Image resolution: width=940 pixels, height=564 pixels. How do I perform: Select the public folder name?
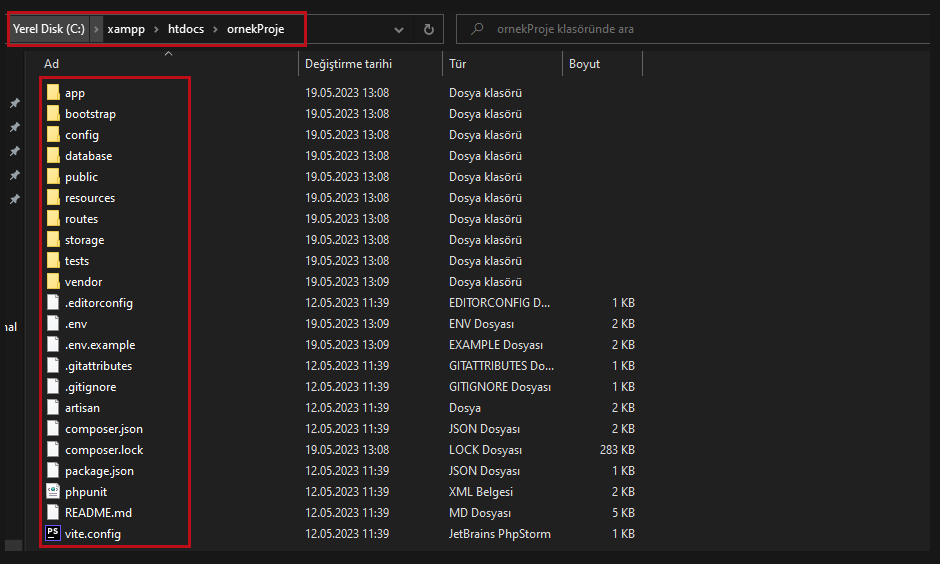click(82, 177)
